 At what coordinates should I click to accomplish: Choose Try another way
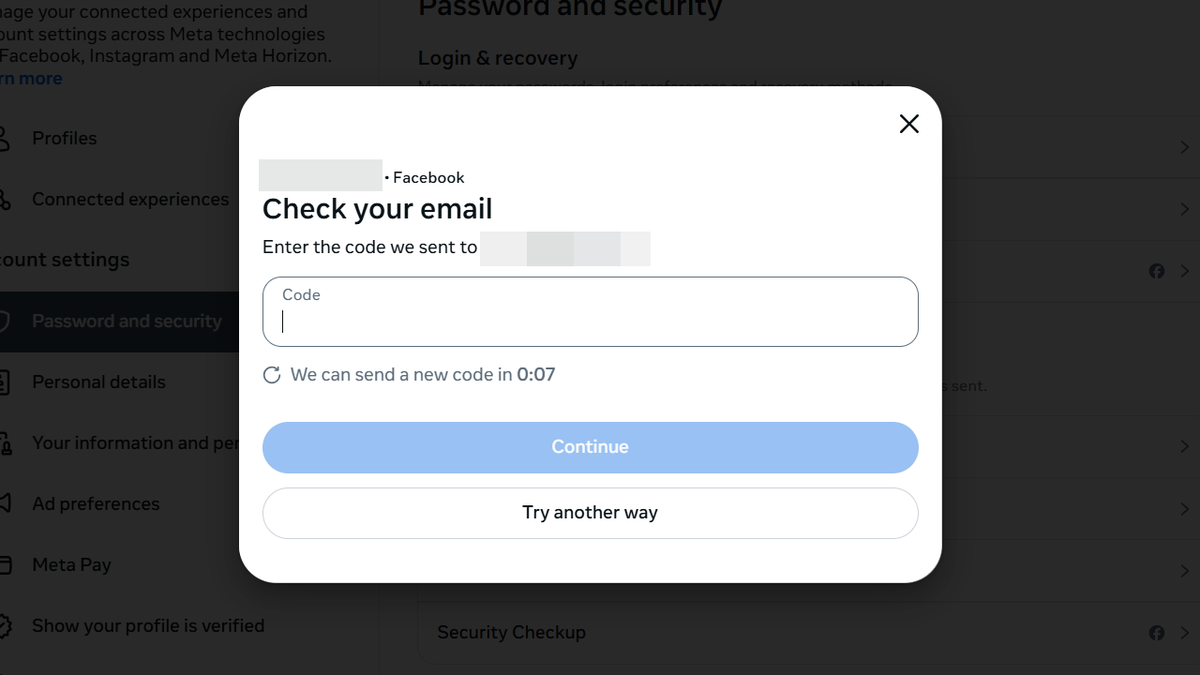click(590, 512)
